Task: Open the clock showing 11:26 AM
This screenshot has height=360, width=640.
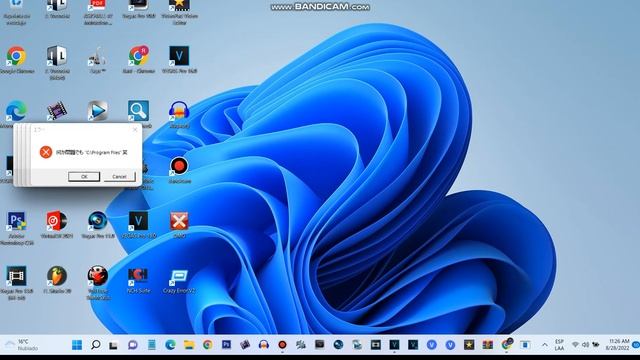Action: 617,345
